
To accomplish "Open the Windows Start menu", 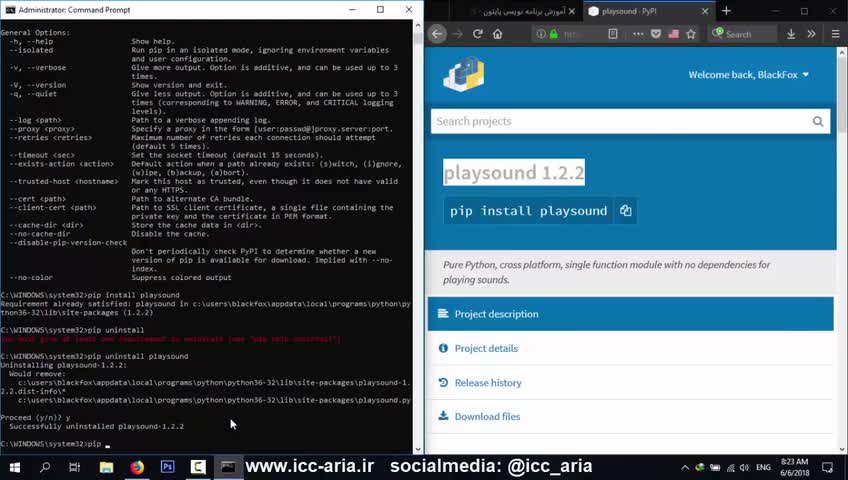I will [15, 467].
